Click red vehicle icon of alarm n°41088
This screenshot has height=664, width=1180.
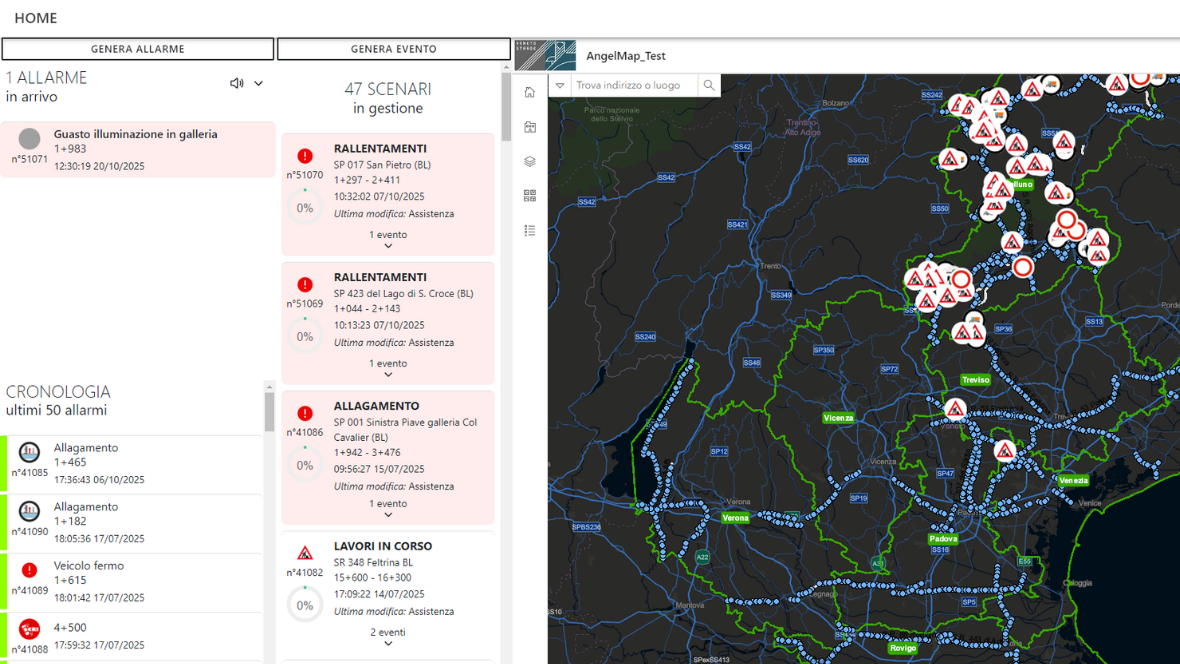[29, 629]
